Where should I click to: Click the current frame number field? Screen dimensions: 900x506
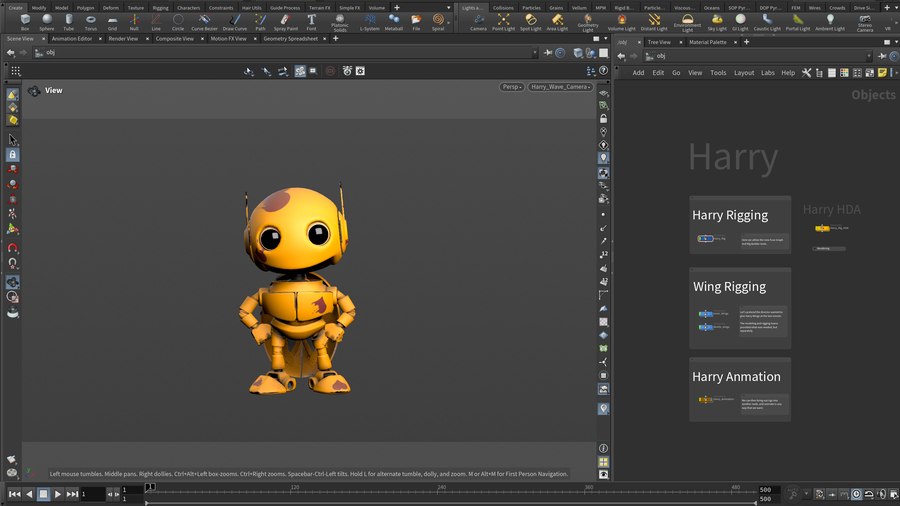[x=92, y=494]
